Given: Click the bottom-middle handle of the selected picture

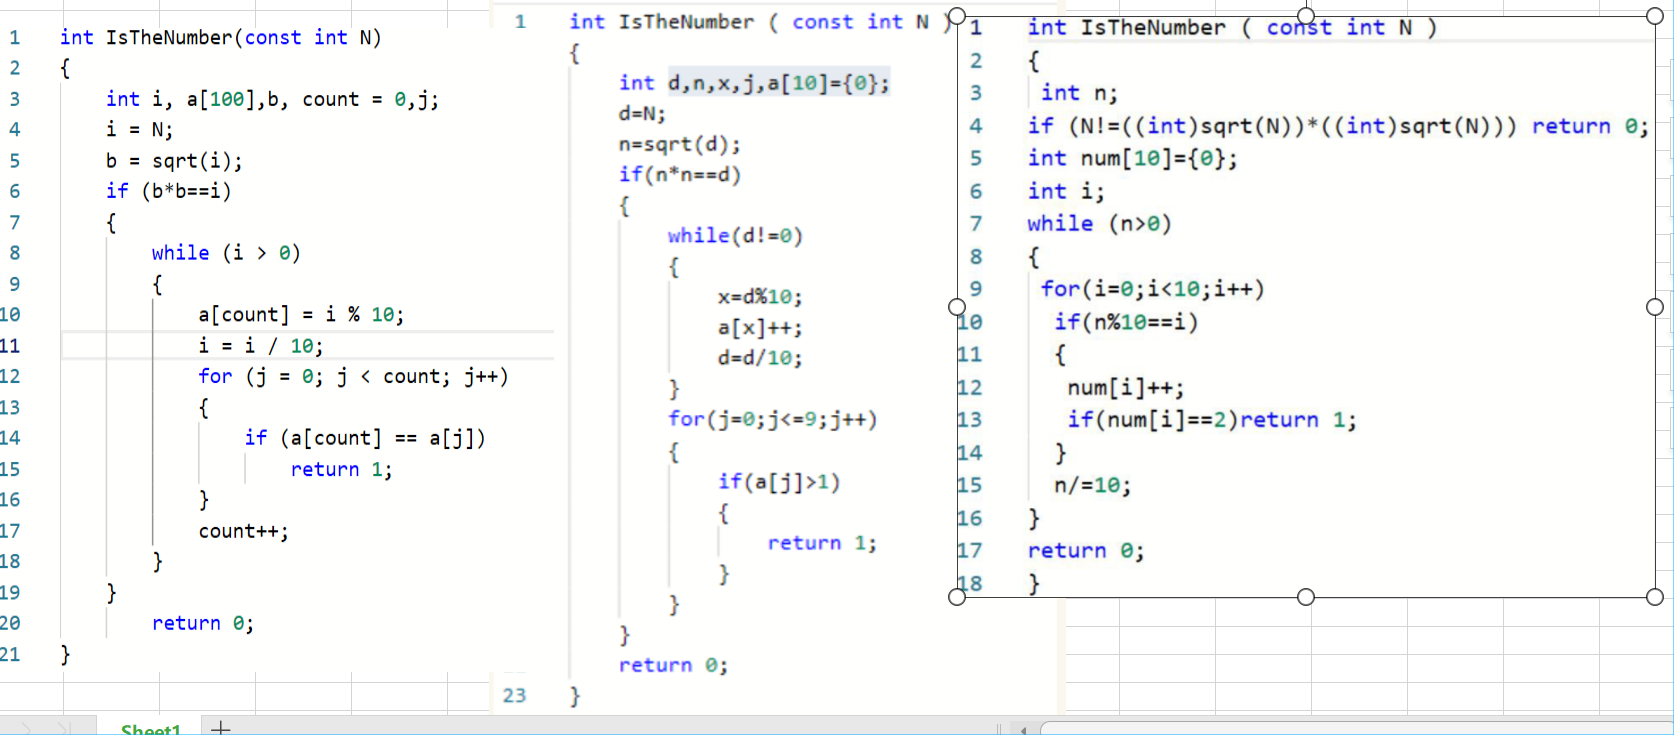Looking at the screenshot, I should point(1306,597).
